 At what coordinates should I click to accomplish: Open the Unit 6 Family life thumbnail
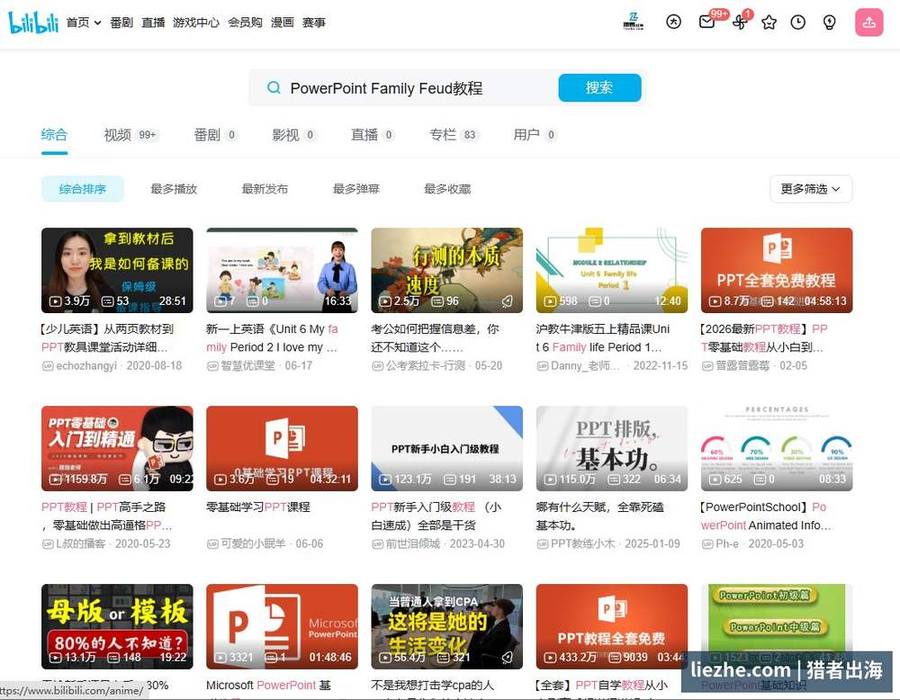pyautogui.click(x=612, y=270)
